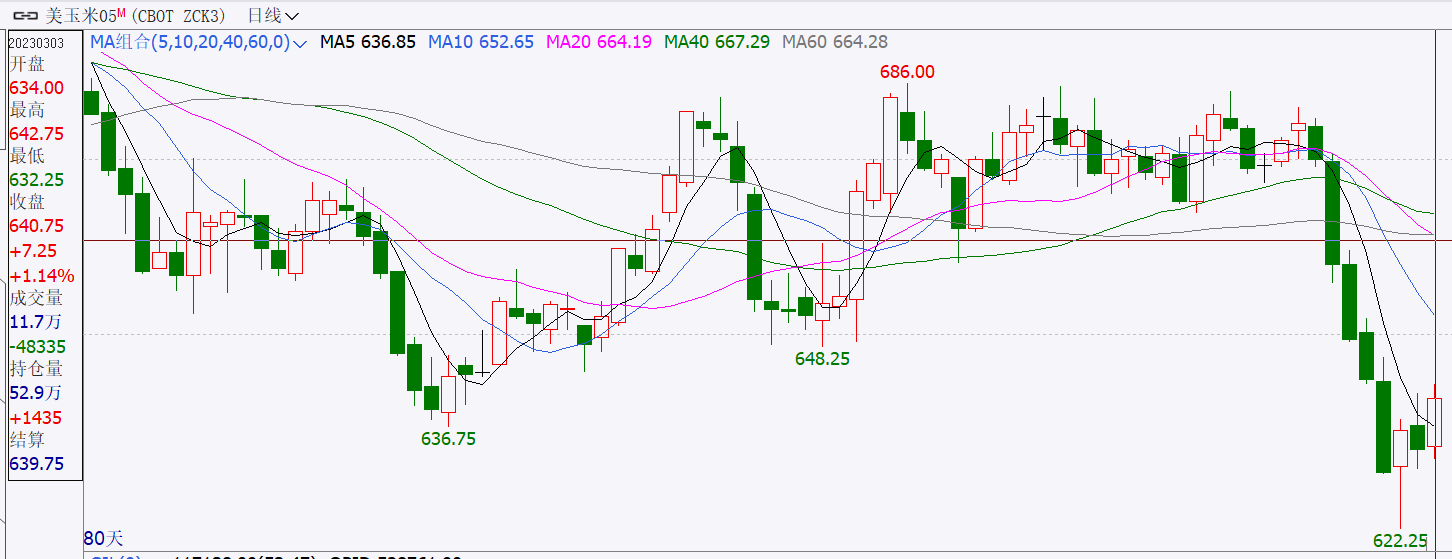
Task: Click the 648.25 low price marker
Action: [822, 358]
